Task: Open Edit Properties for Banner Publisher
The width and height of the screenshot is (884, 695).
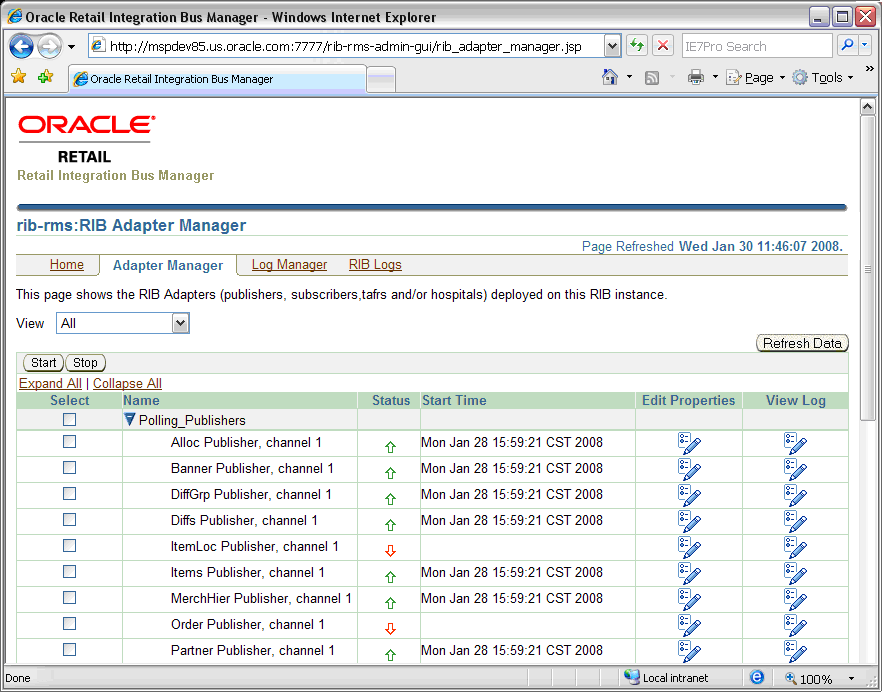Action: coord(689,470)
